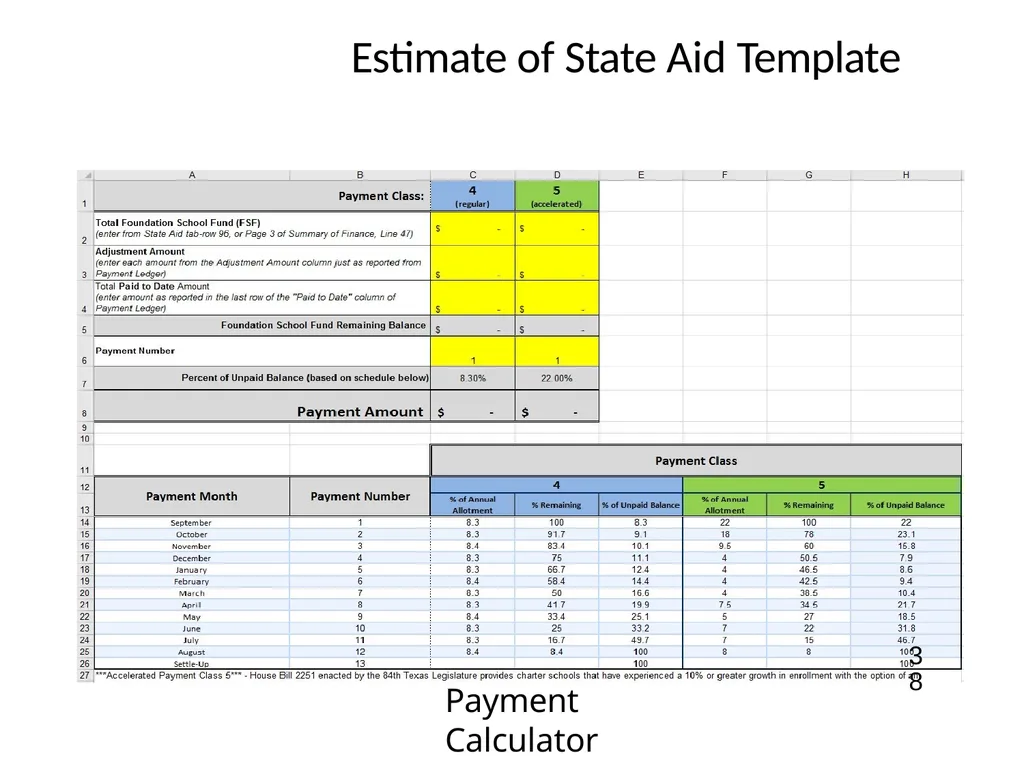The width and height of the screenshot is (1024, 768).
Task: Click yellow Paid to Date cell for class 5
Action: coord(557,297)
